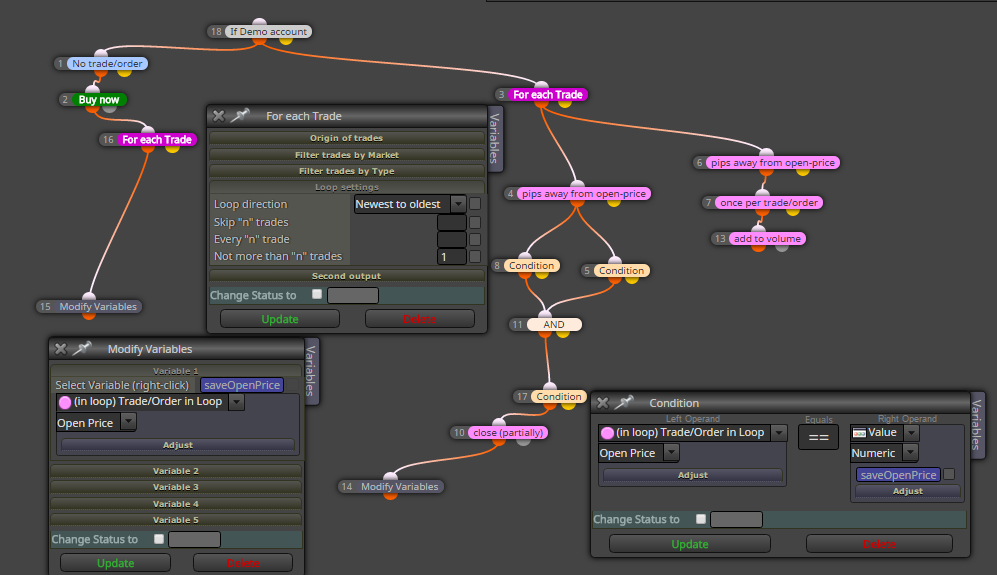Toggle checkbox beside Loop direction
This screenshot has width=997, height=575.
click(475, 204)
